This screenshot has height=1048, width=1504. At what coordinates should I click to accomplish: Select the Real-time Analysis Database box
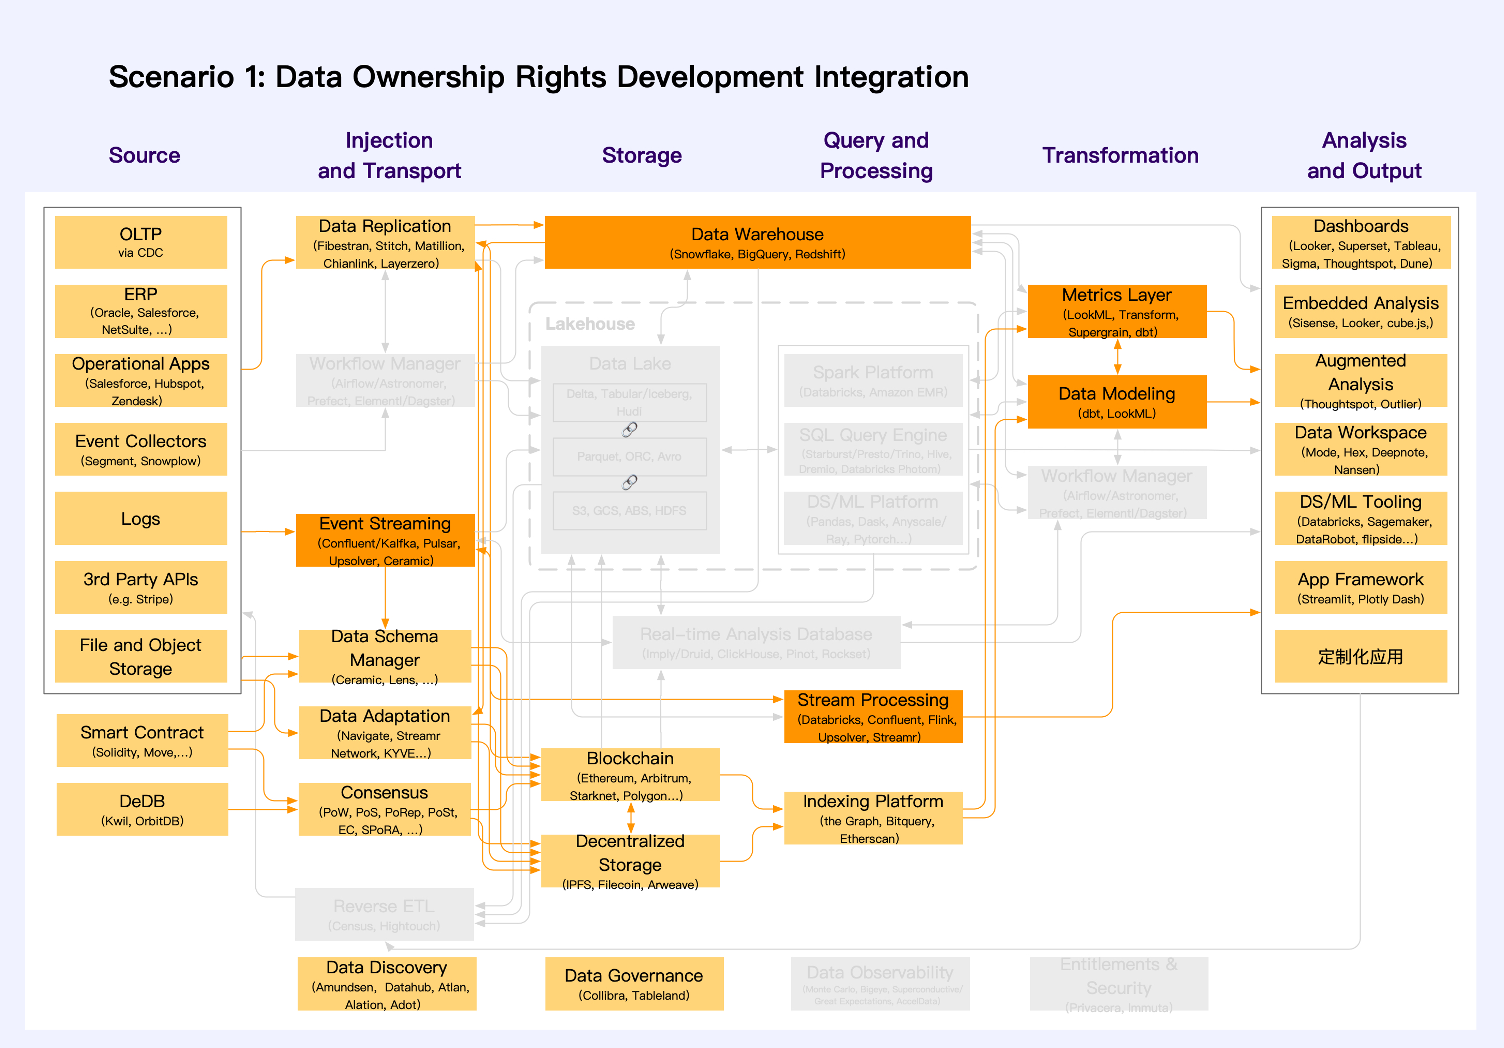click(757, 642)
